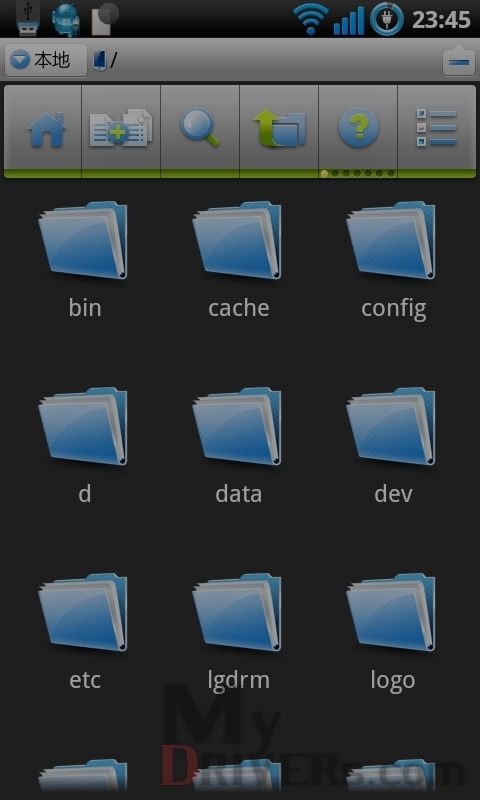
Task: Collapse toolbar using top-right minus button
Action: [x=459, y=60]
